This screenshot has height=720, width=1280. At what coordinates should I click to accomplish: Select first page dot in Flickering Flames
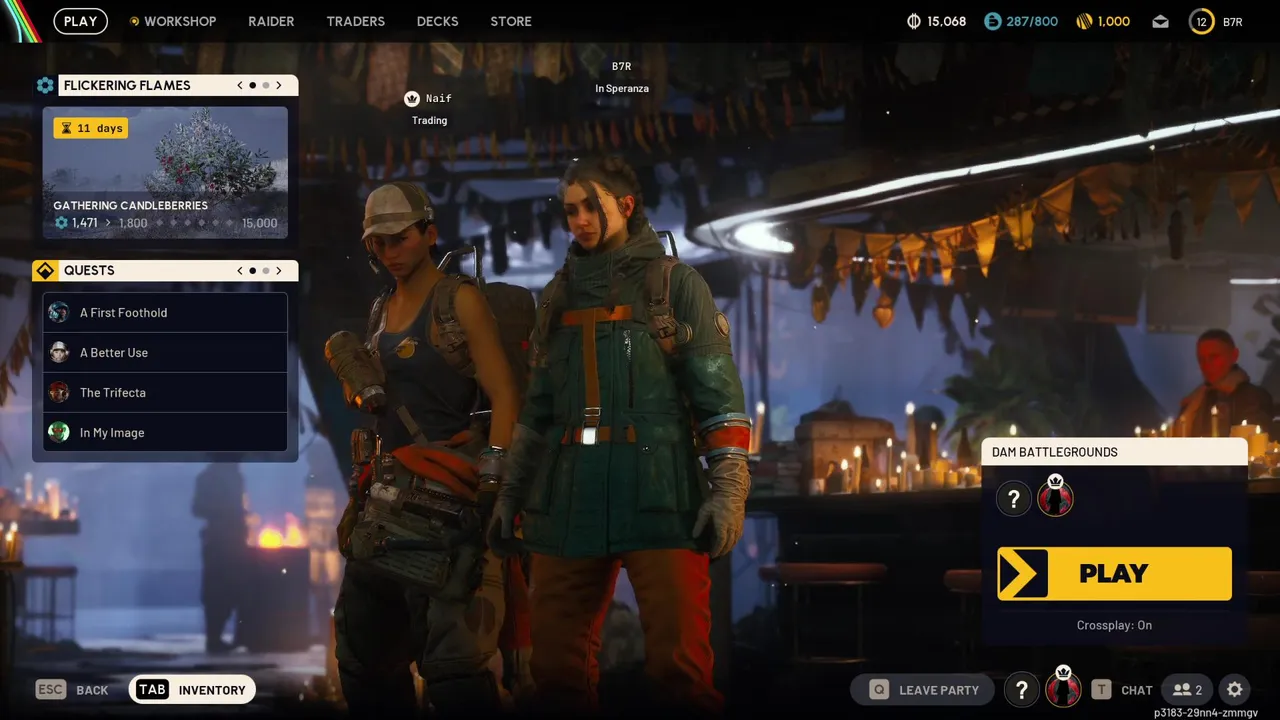coord(253,85)
